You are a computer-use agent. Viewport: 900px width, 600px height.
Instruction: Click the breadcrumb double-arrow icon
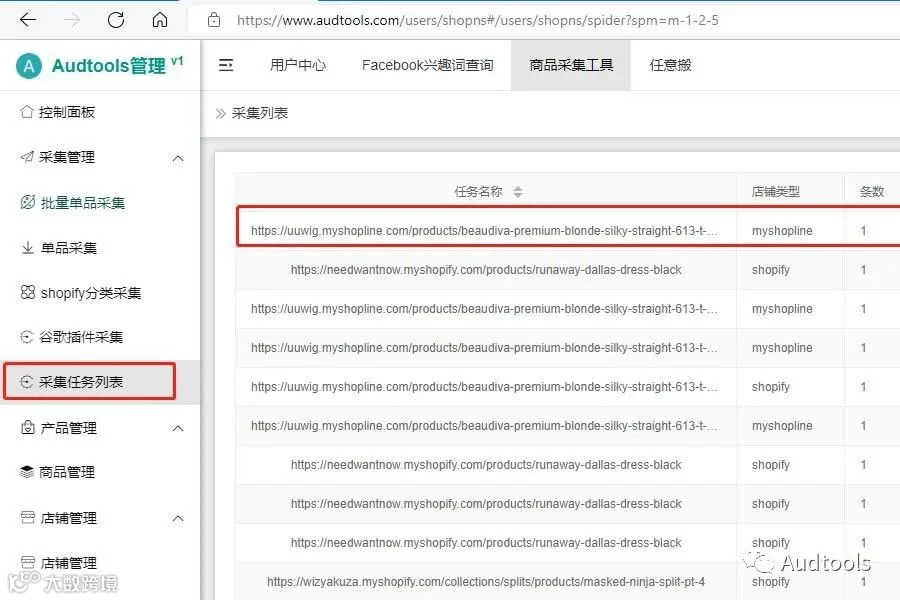(220, 114)
